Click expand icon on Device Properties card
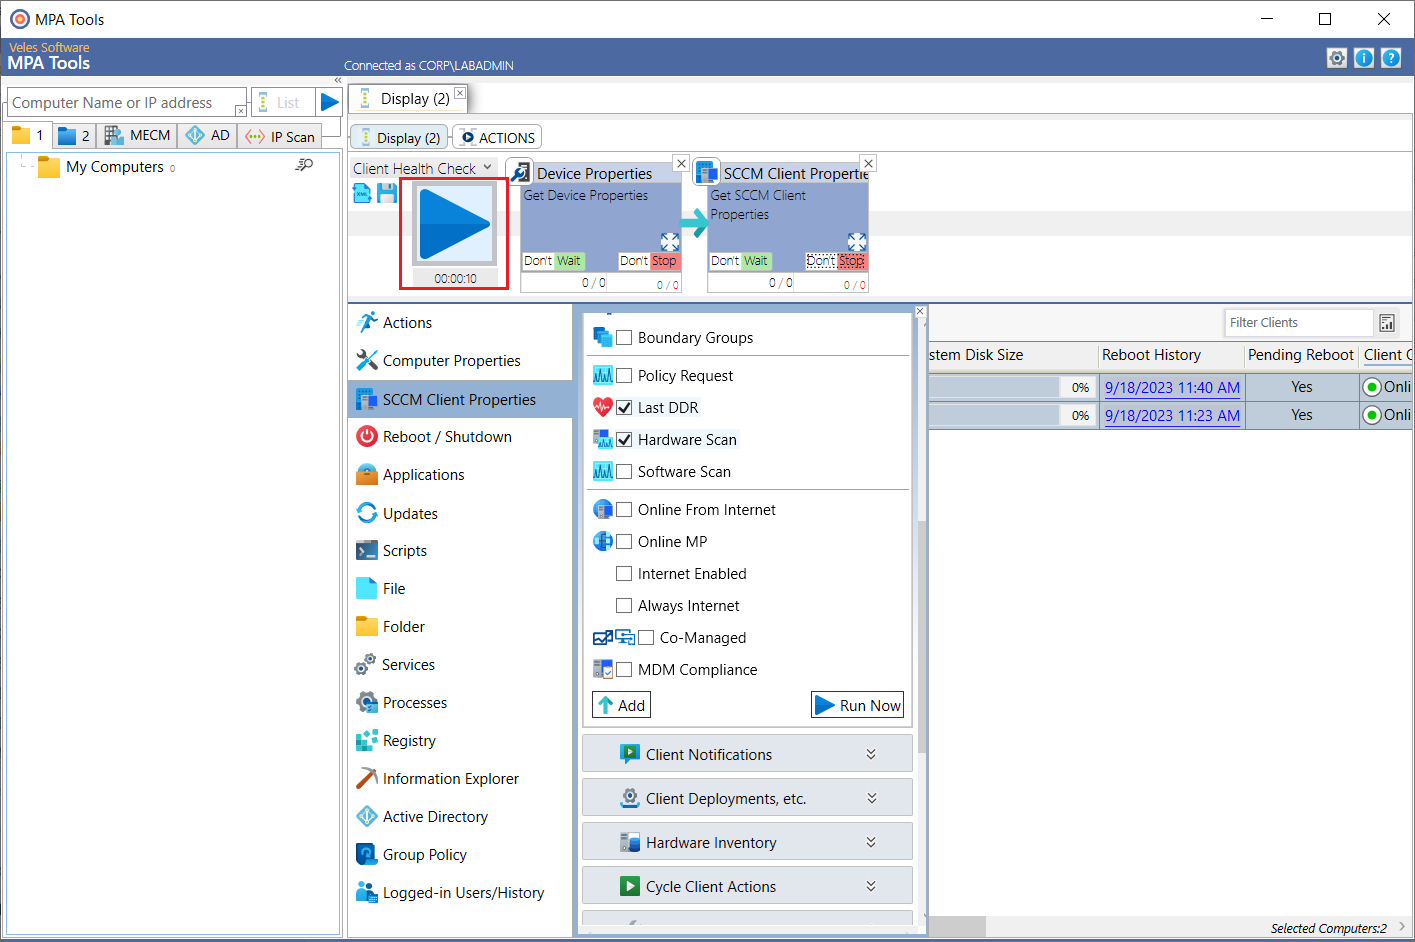This screenshot has height=942, width=1415. 670,242
